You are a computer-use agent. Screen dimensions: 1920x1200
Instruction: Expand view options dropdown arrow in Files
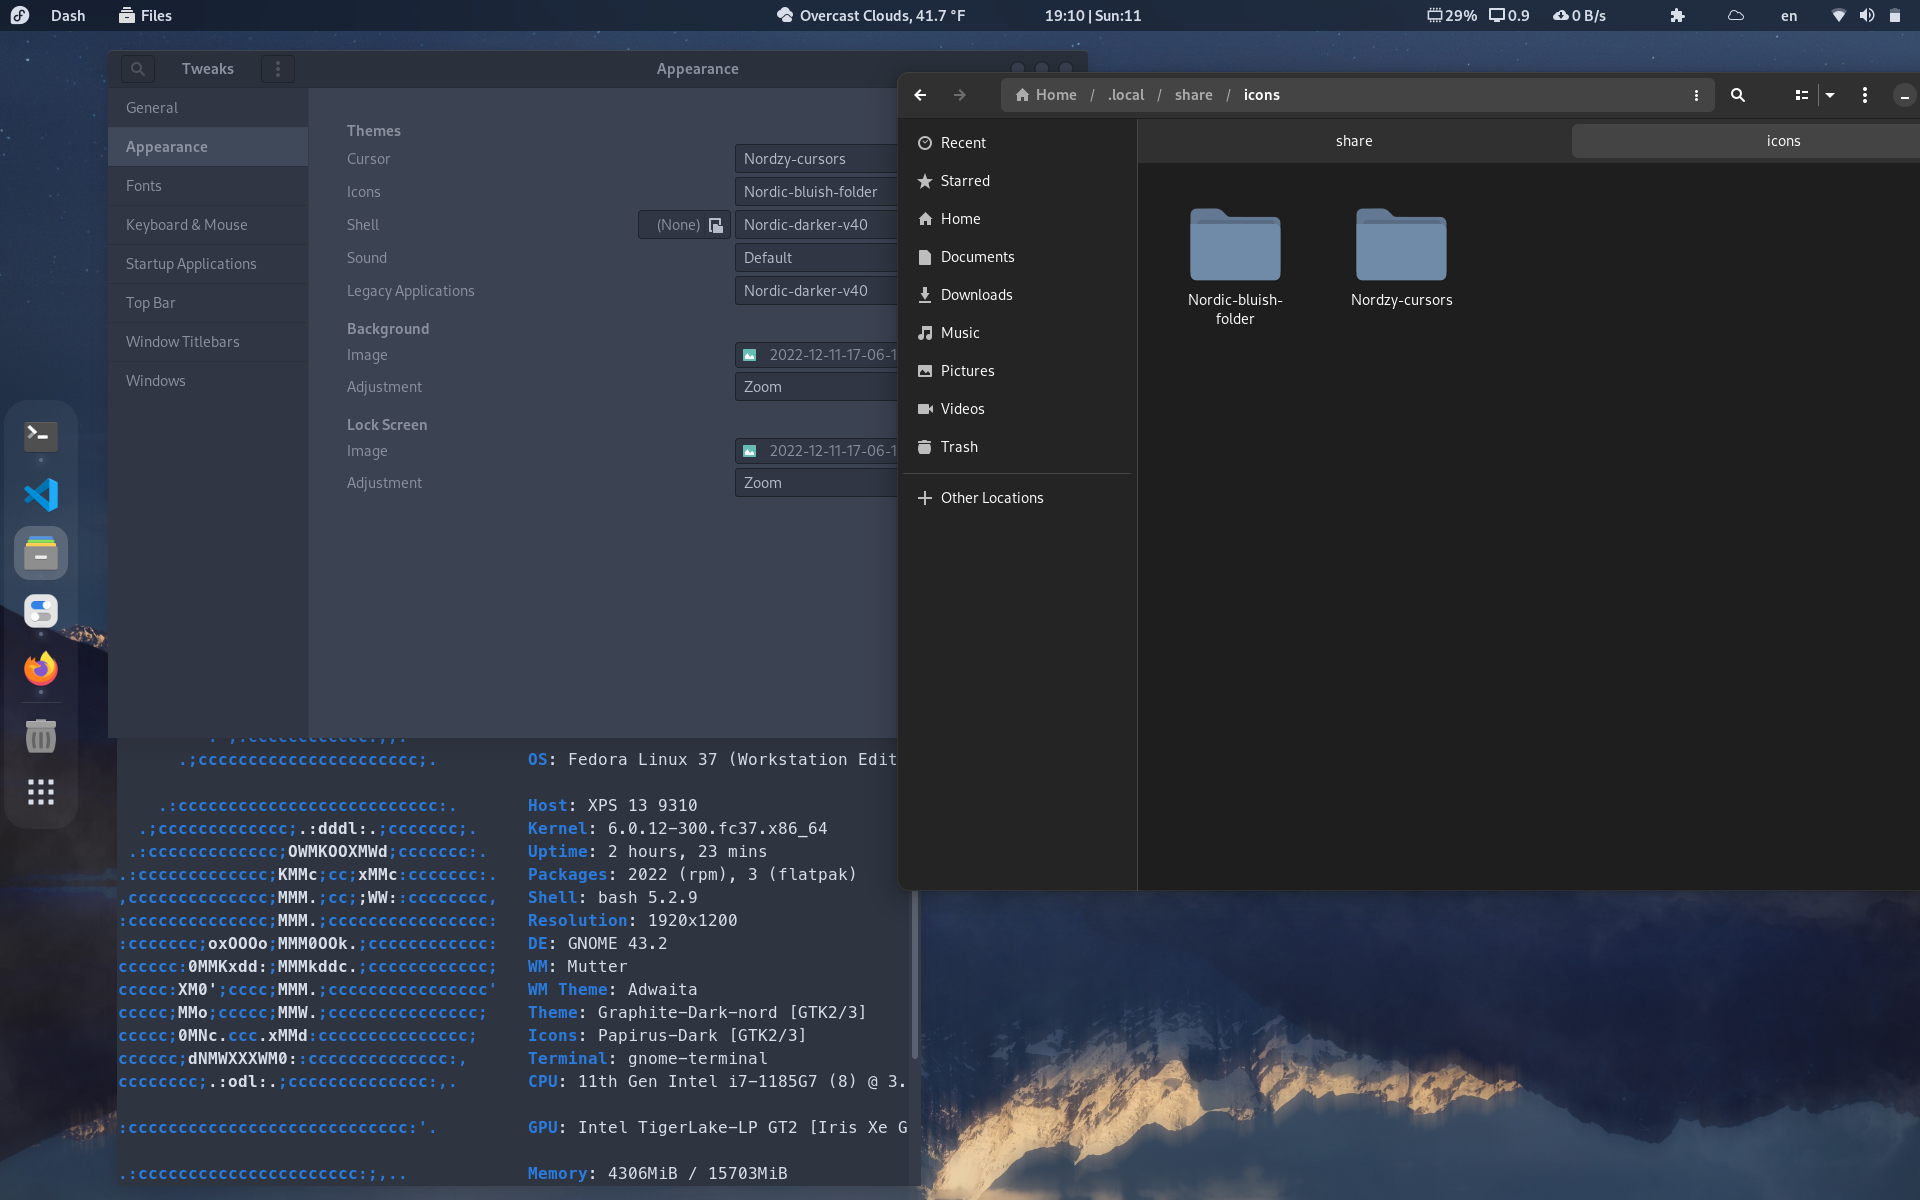click(x=1830, y=95)
